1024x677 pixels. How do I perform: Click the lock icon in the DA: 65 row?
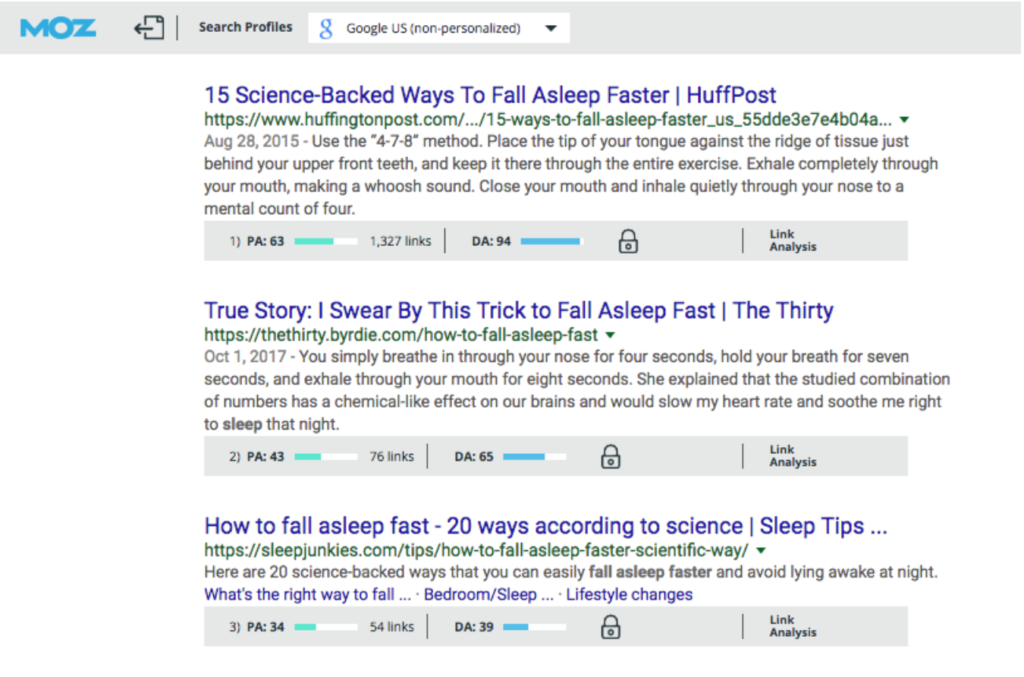tap(611, 456)
